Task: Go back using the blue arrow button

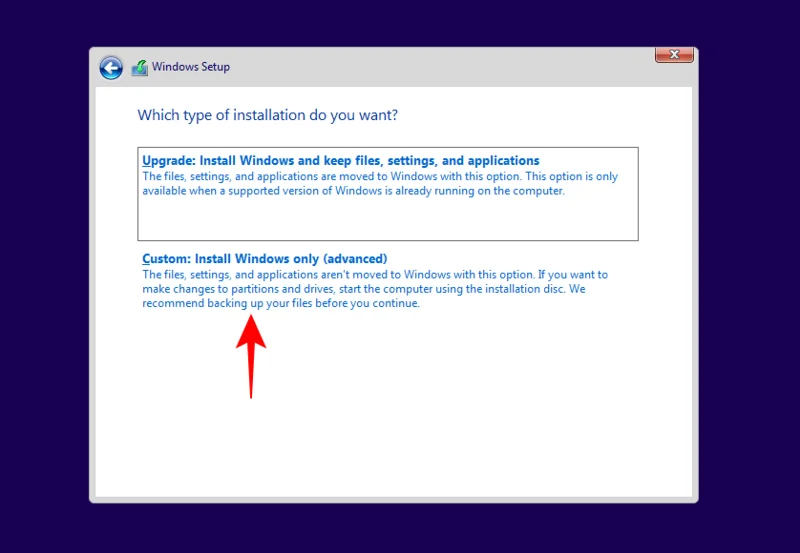Action: [x=111, y=68]
